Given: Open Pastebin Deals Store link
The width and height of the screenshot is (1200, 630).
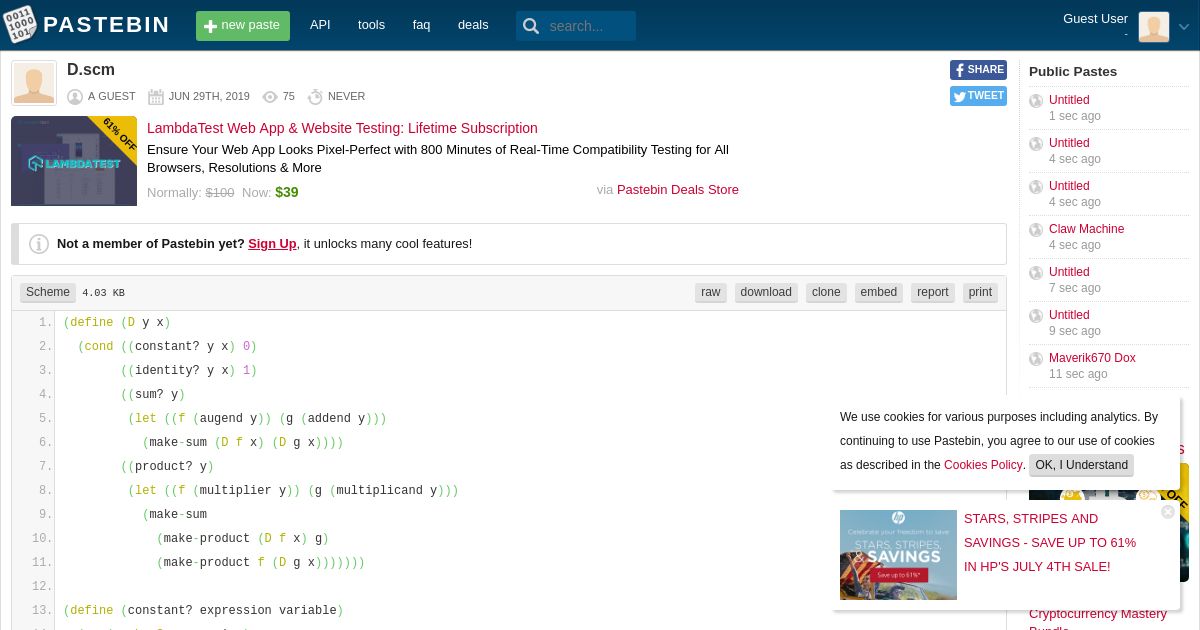Looking at the screenshot, I should click(678, 190).
